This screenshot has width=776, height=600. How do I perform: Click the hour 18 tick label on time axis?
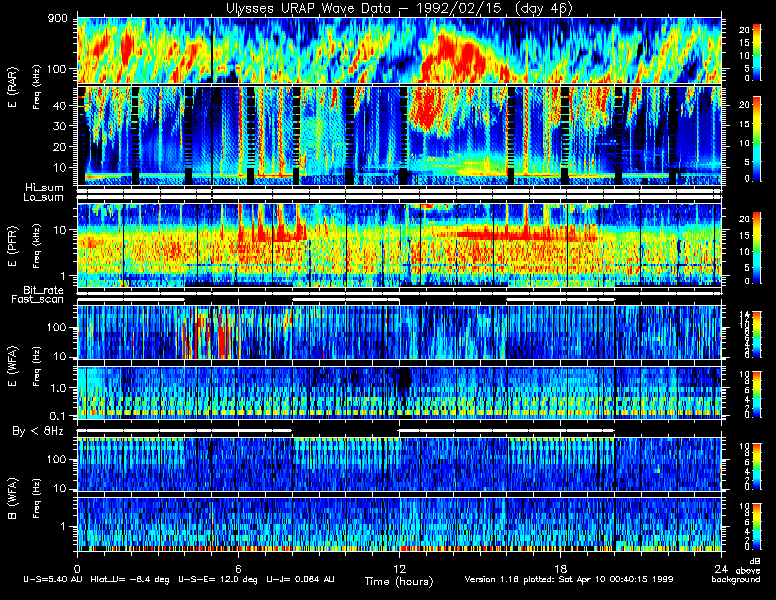(560, 569)
